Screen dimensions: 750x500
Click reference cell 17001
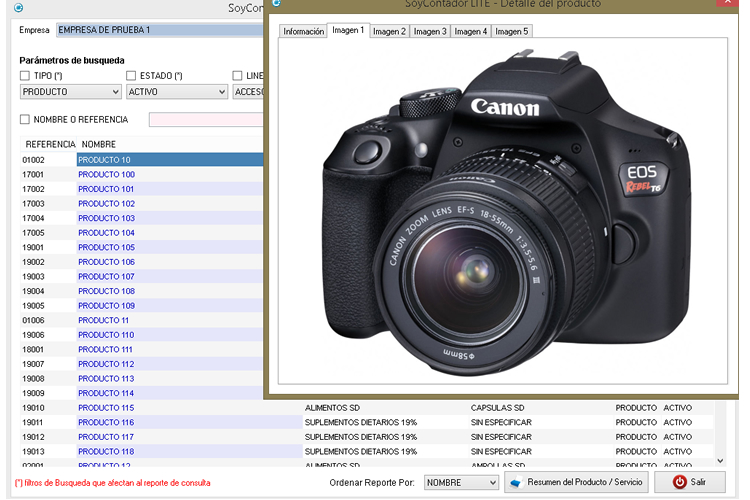click(x=33, y=175)
